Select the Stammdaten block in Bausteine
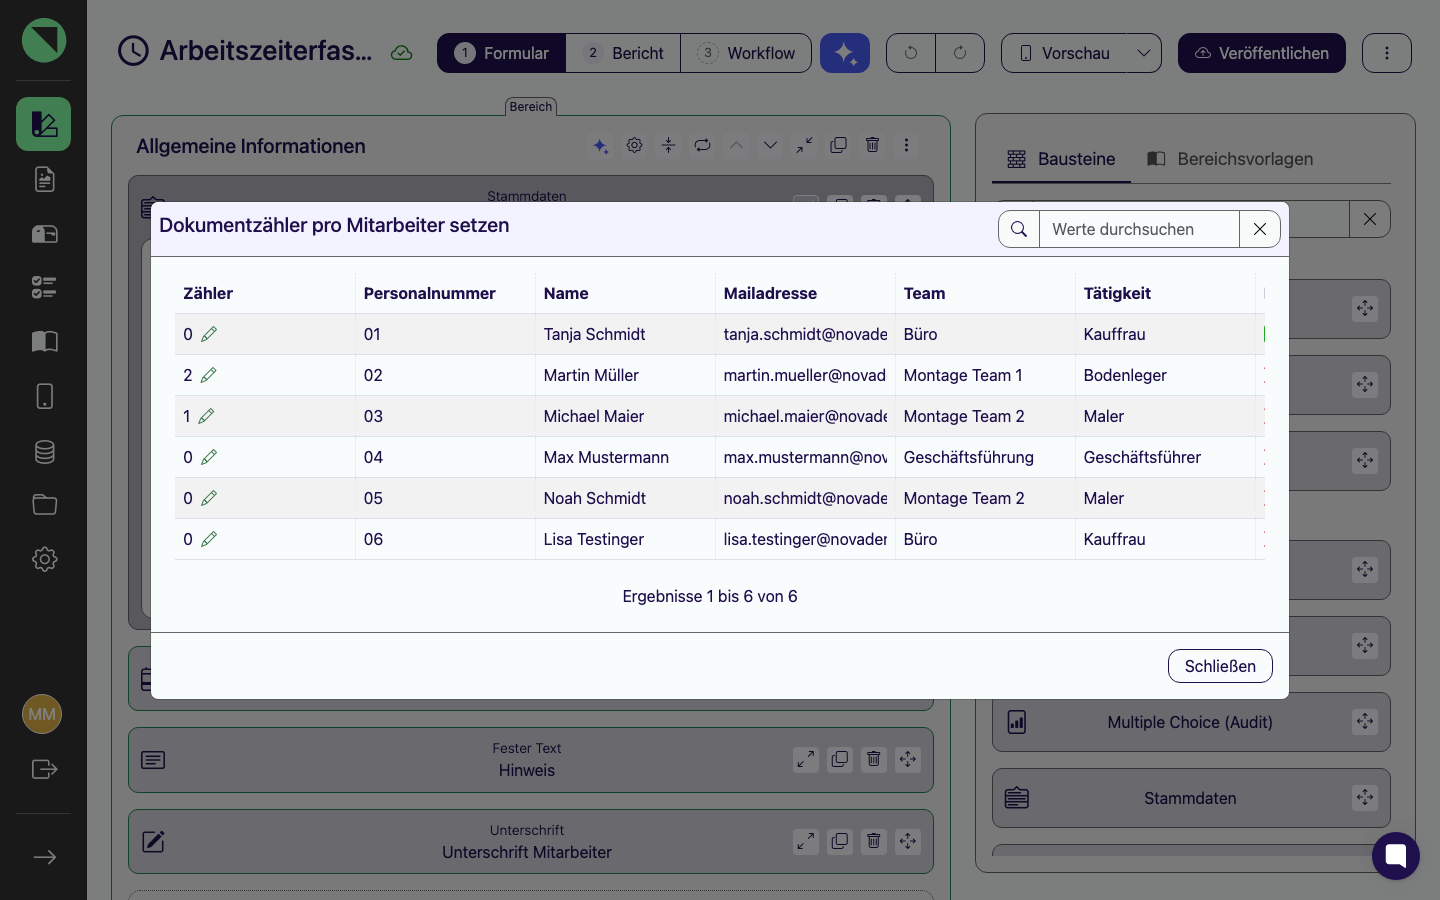The width and height of the screenshot is (1440, 900). point(1191,798)
